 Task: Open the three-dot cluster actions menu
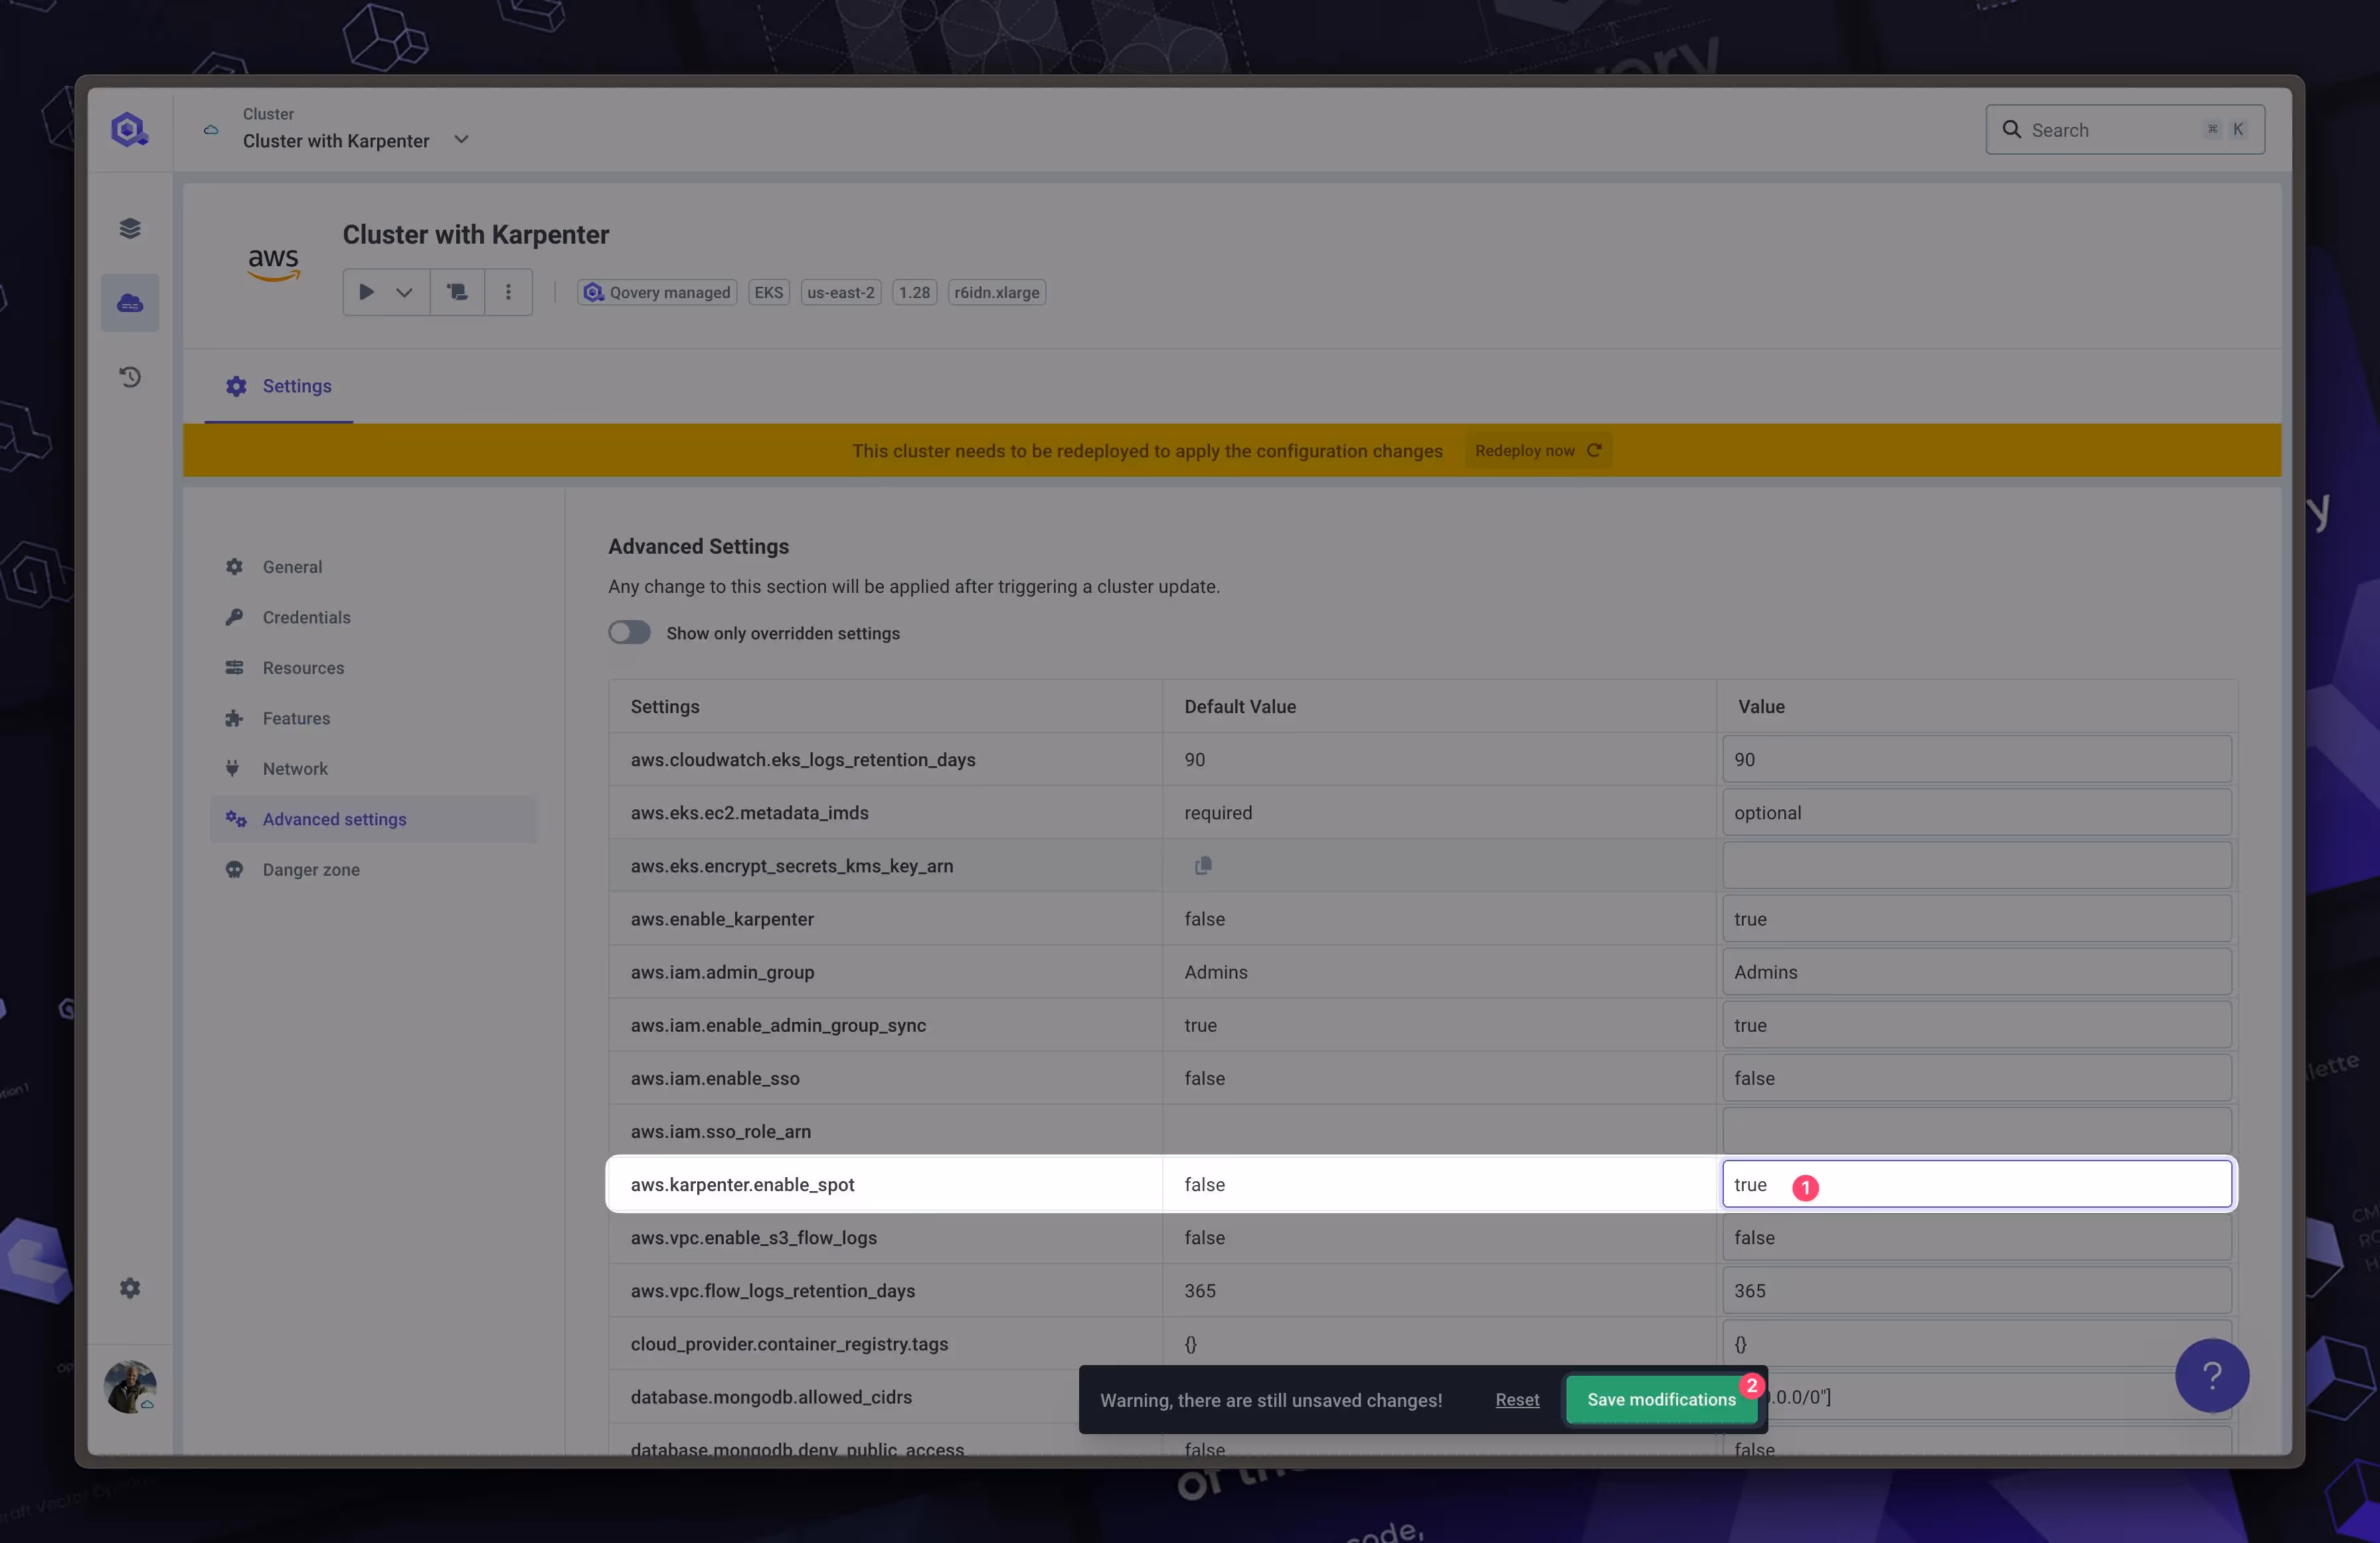click(508, 292)
